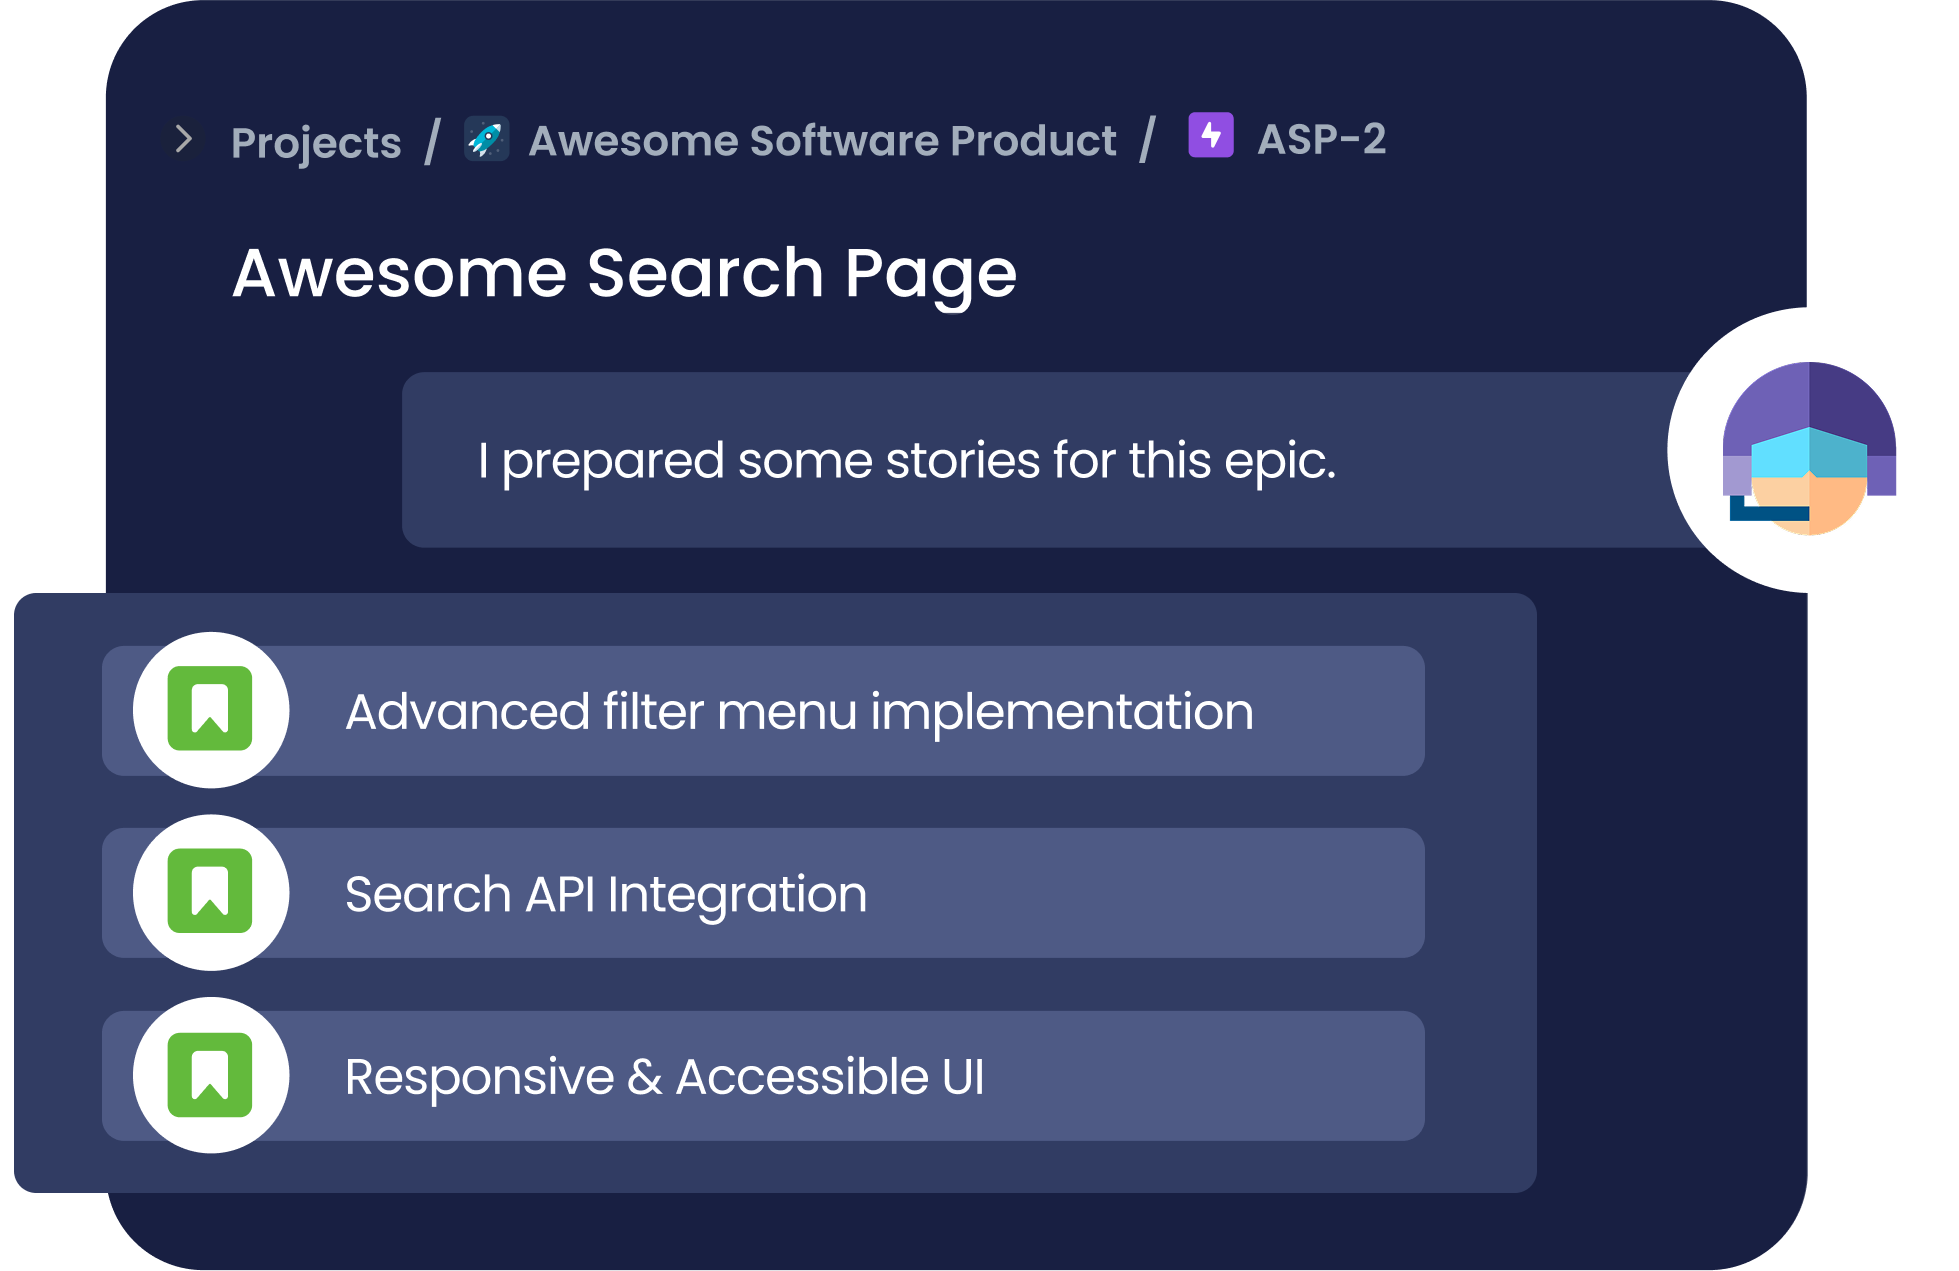Open the ASP-2 issue key link

tap(1321, 139)
